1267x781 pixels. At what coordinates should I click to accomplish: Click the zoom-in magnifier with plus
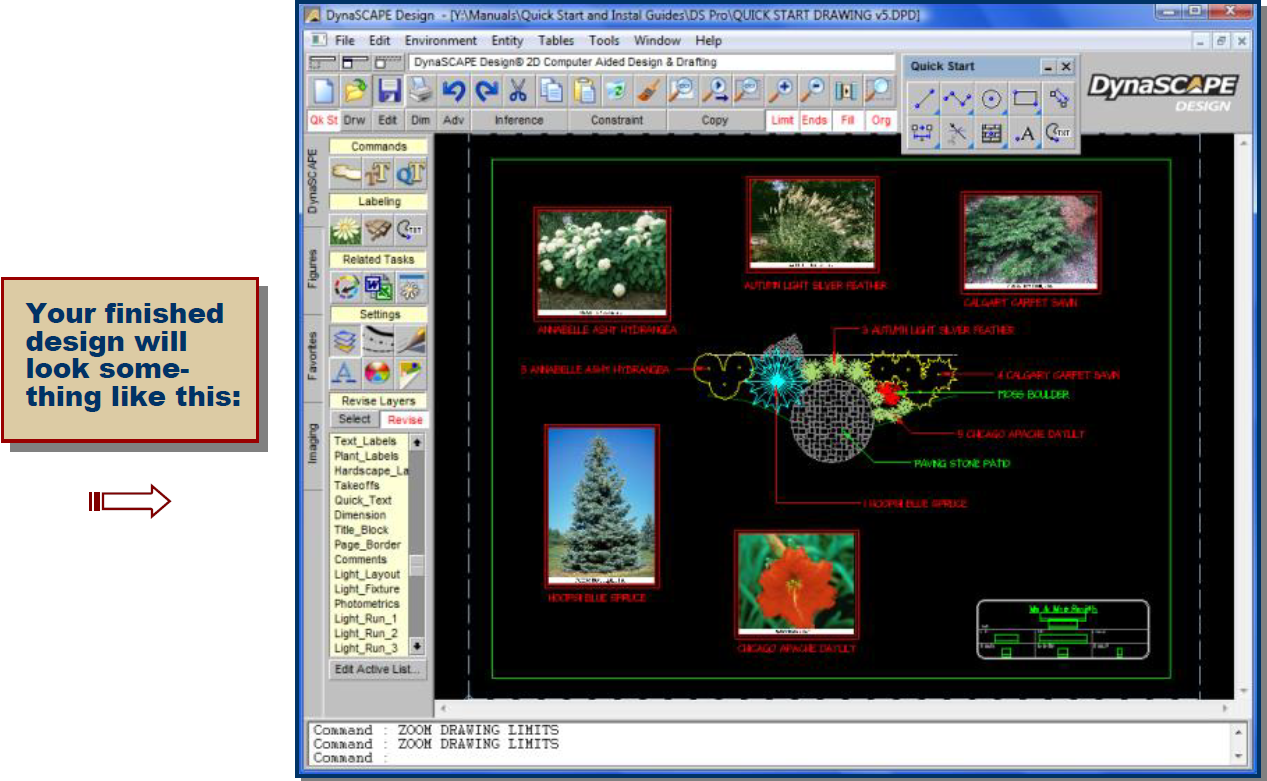779,91
